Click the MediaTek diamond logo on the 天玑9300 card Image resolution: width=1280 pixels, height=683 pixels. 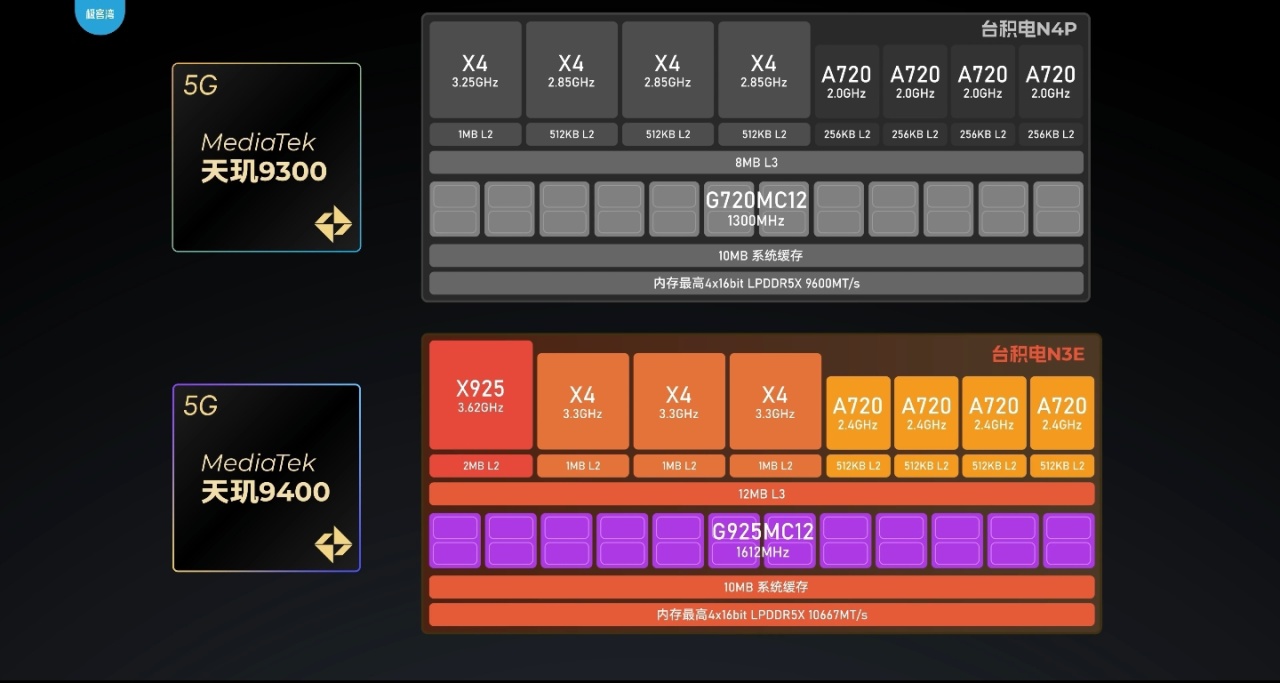(x=333, y=224)
